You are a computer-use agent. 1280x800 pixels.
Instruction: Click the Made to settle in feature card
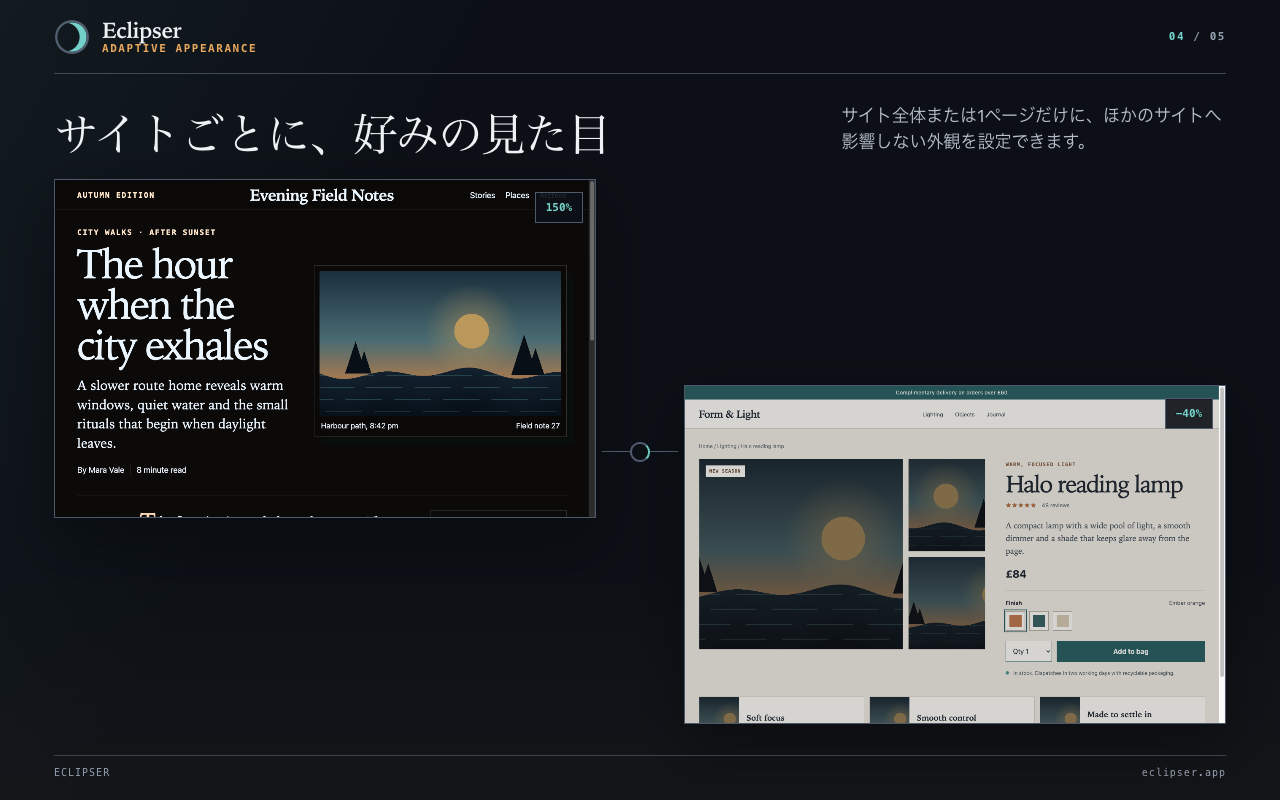point(1122,710)
